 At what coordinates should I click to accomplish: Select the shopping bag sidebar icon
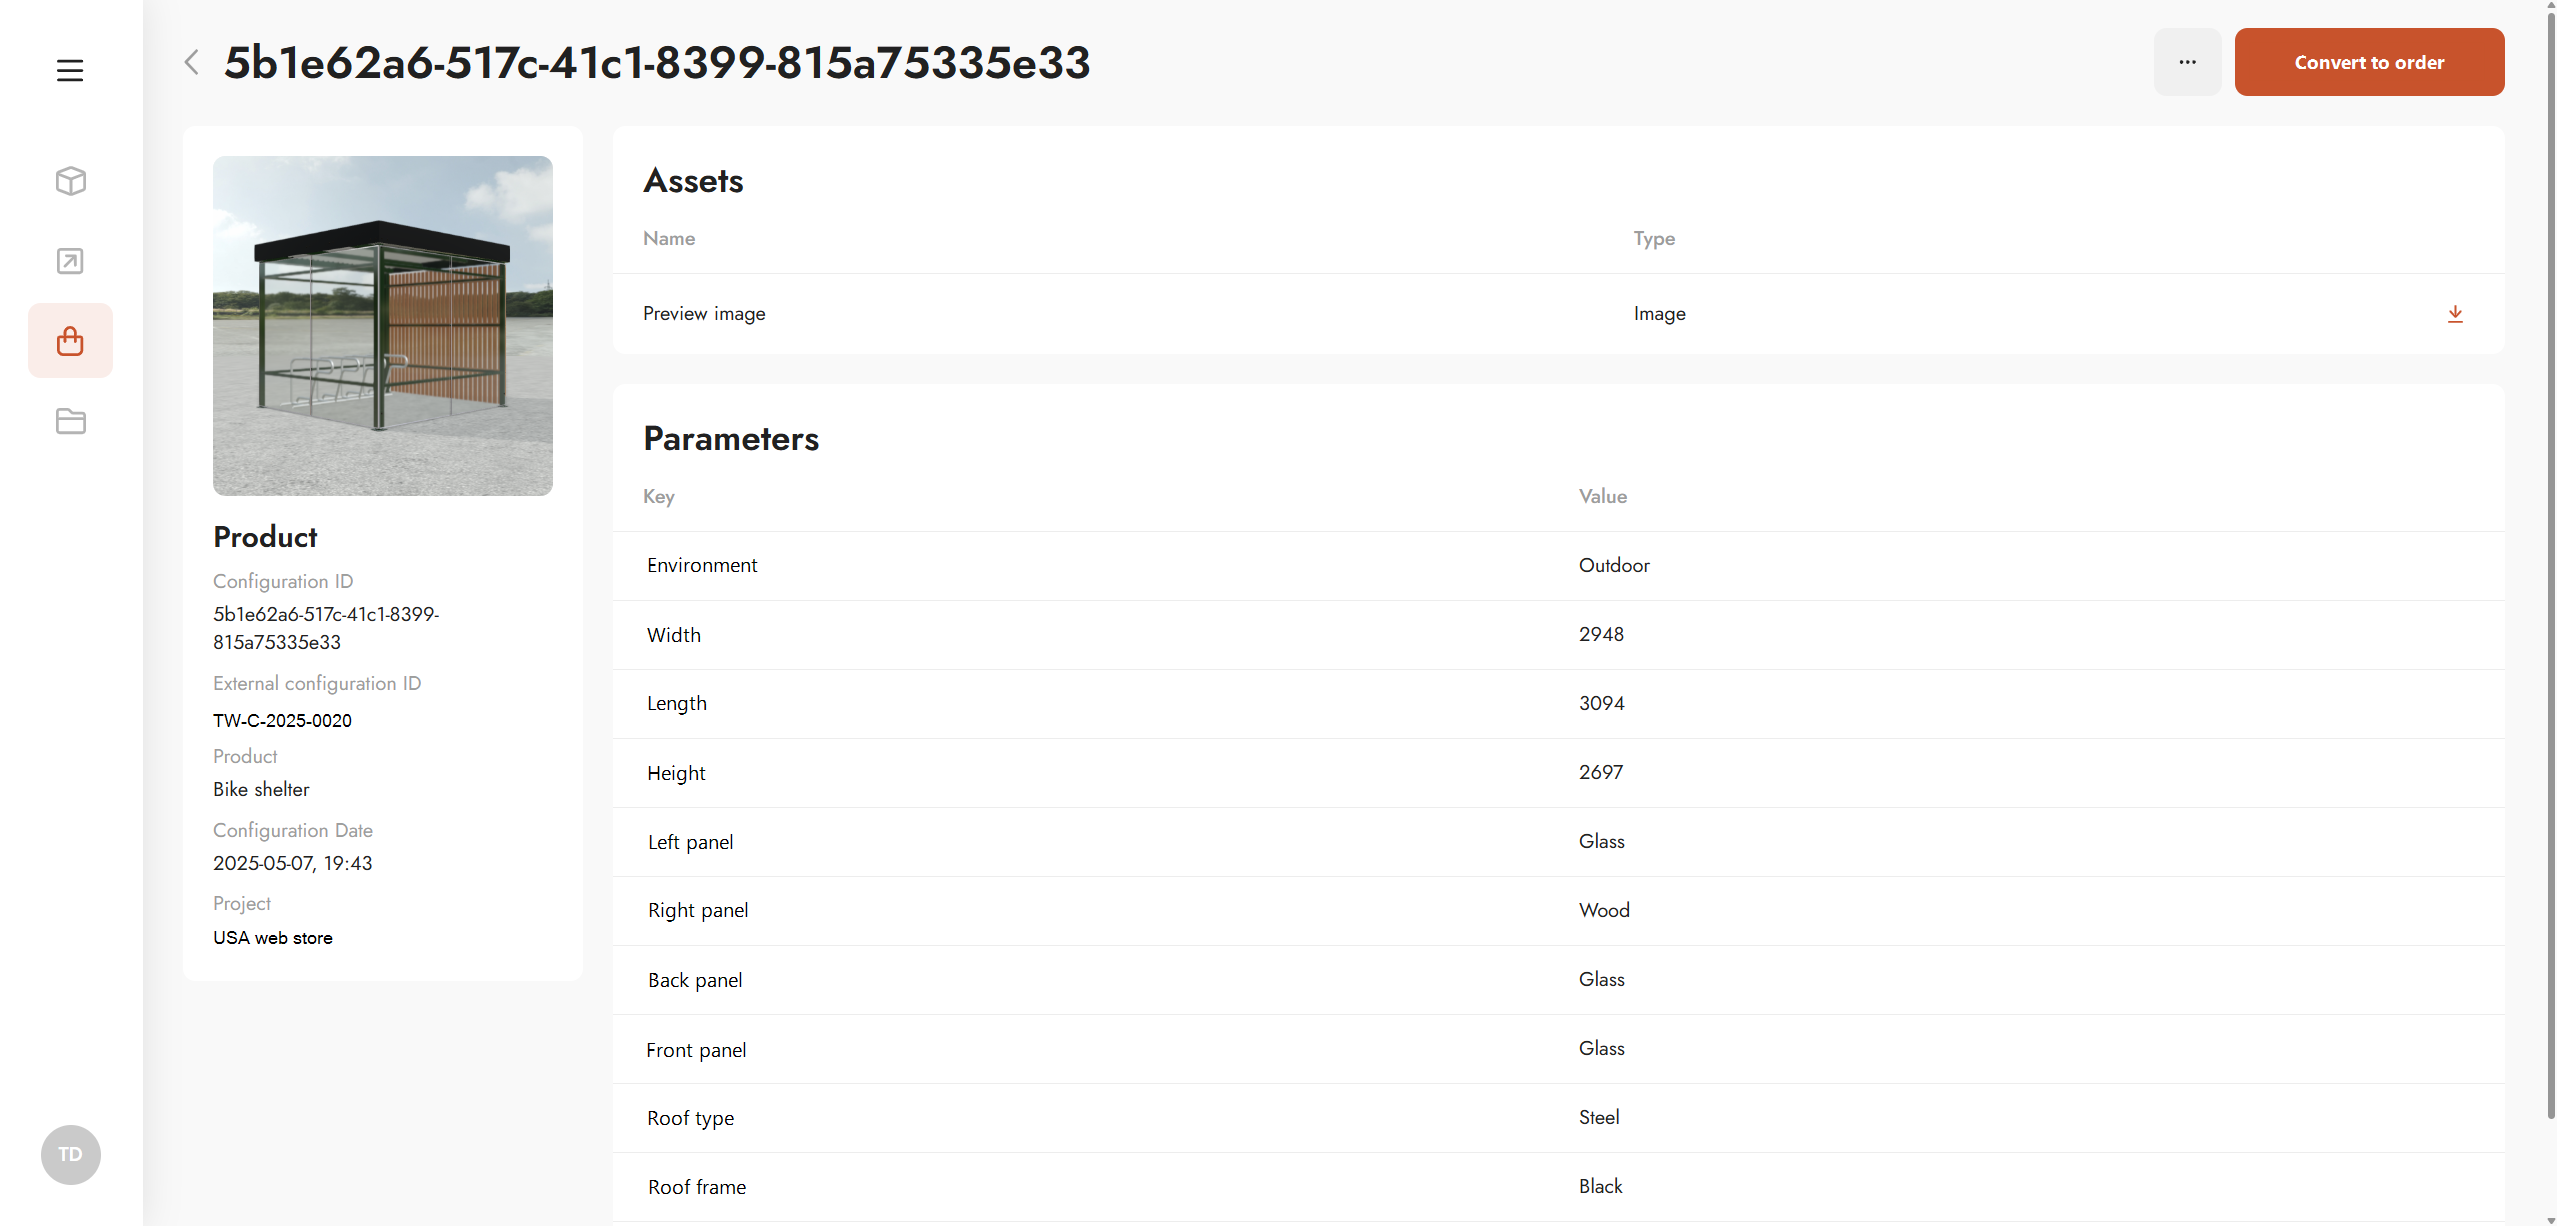point(70,341)
